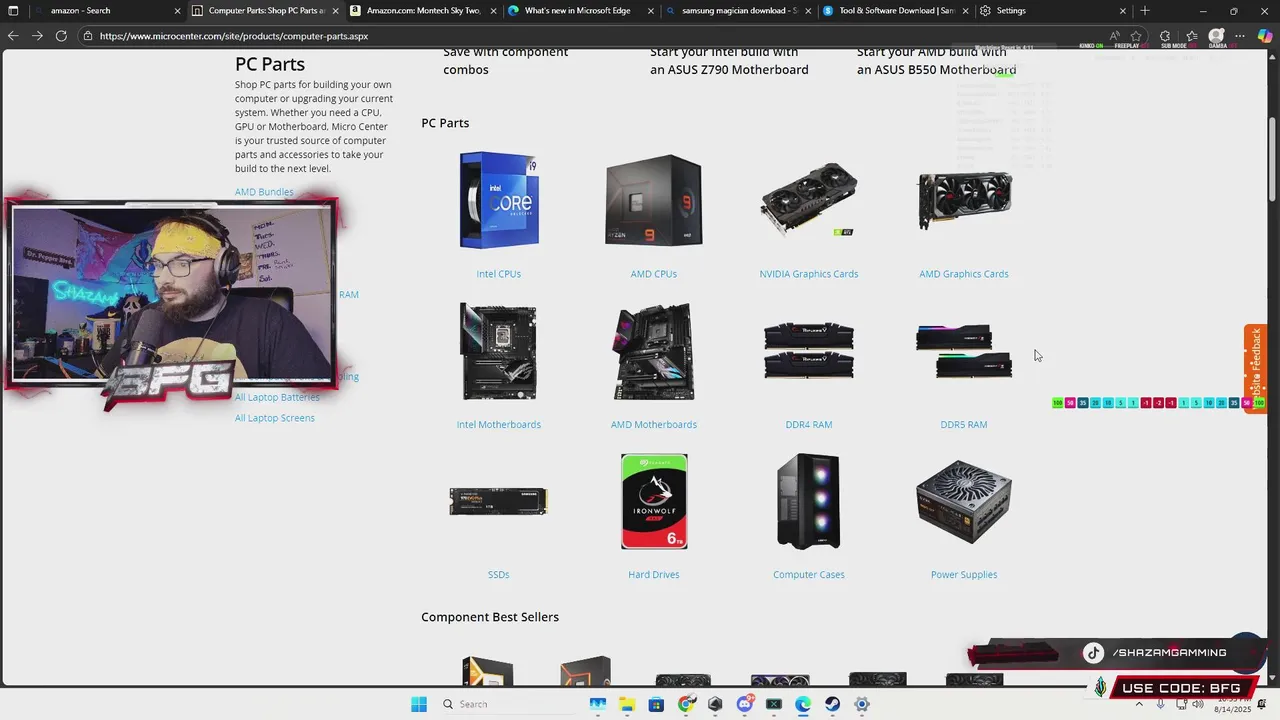Open the Copilot sidebar icon
The width and height of the screenshot is (1280, 720).
tap(1265, 36)
